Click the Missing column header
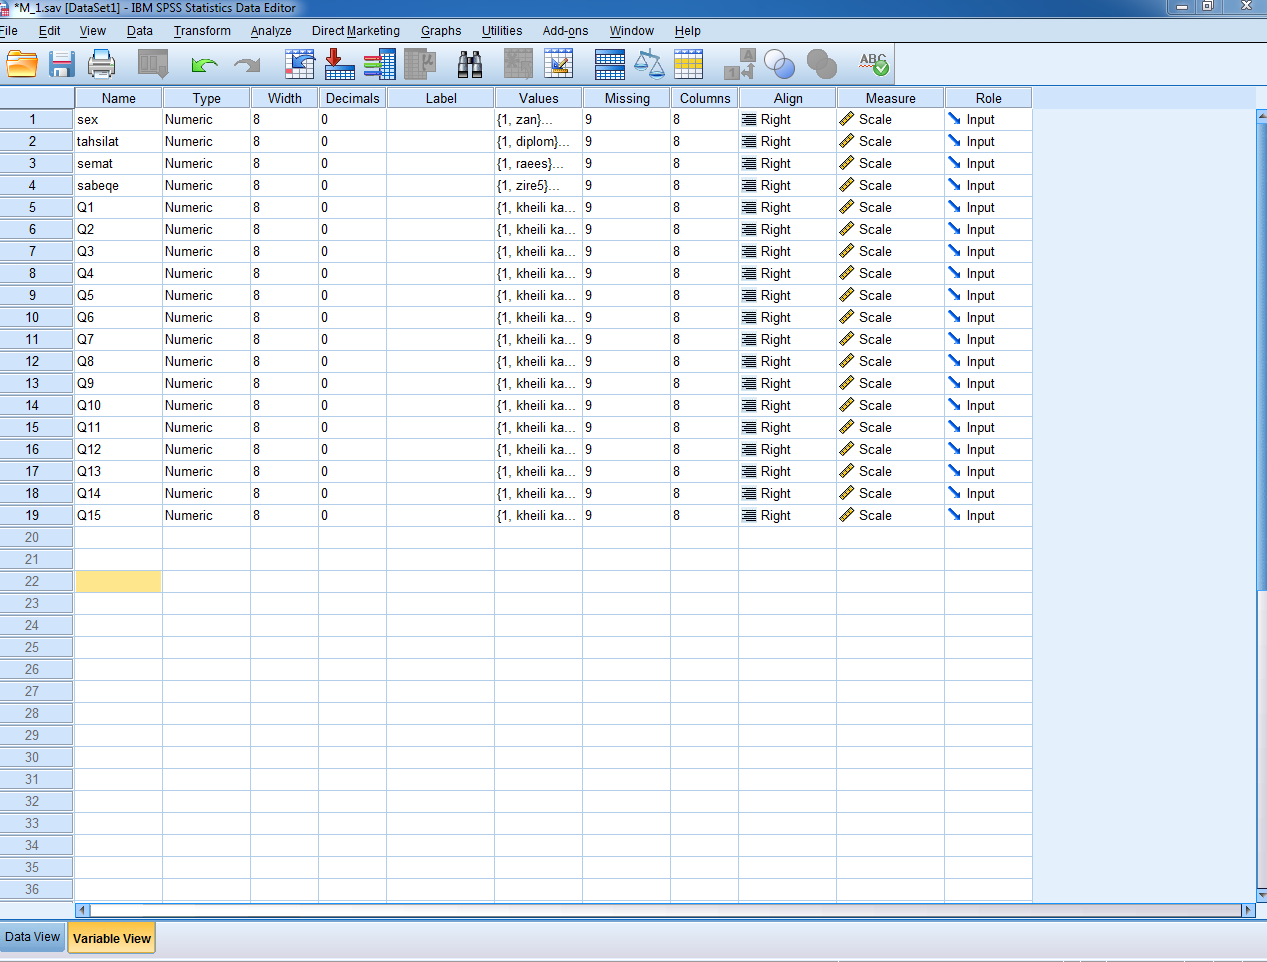 tap(627, 98)
